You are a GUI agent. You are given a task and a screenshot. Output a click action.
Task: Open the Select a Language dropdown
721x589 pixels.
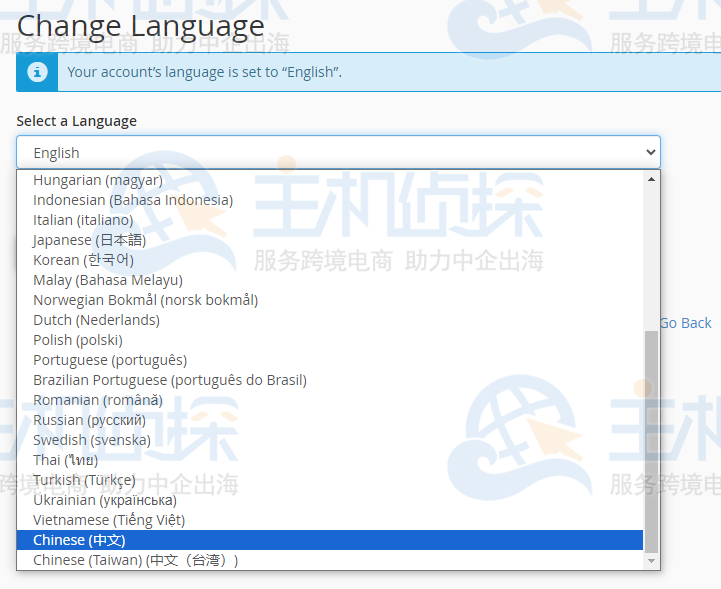coord(338,152)
